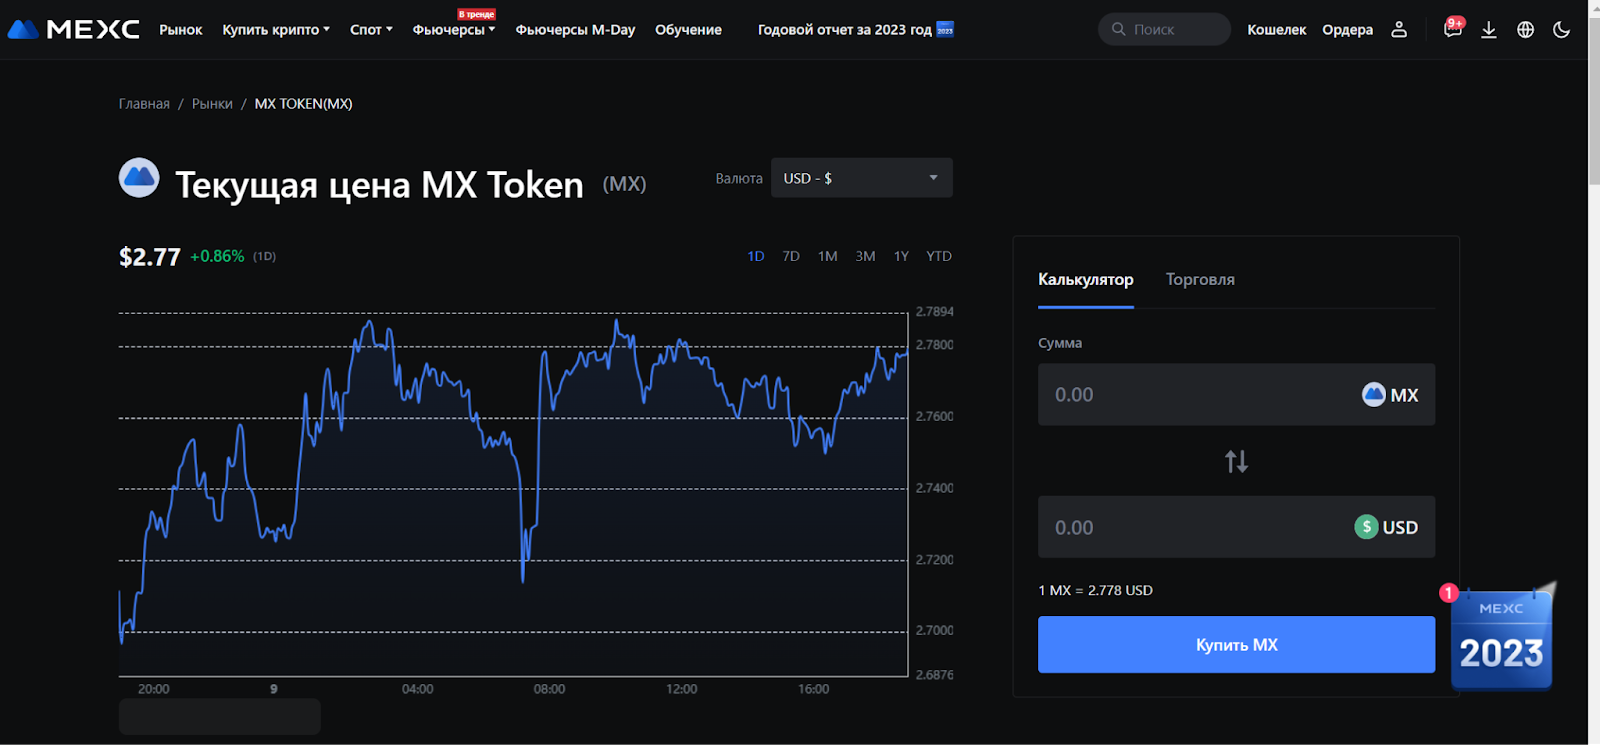The height and width of the screenshot is (745, 1600).
Task: Expand the Фьючерсы dropdown menu
Action: coord(454,30)
